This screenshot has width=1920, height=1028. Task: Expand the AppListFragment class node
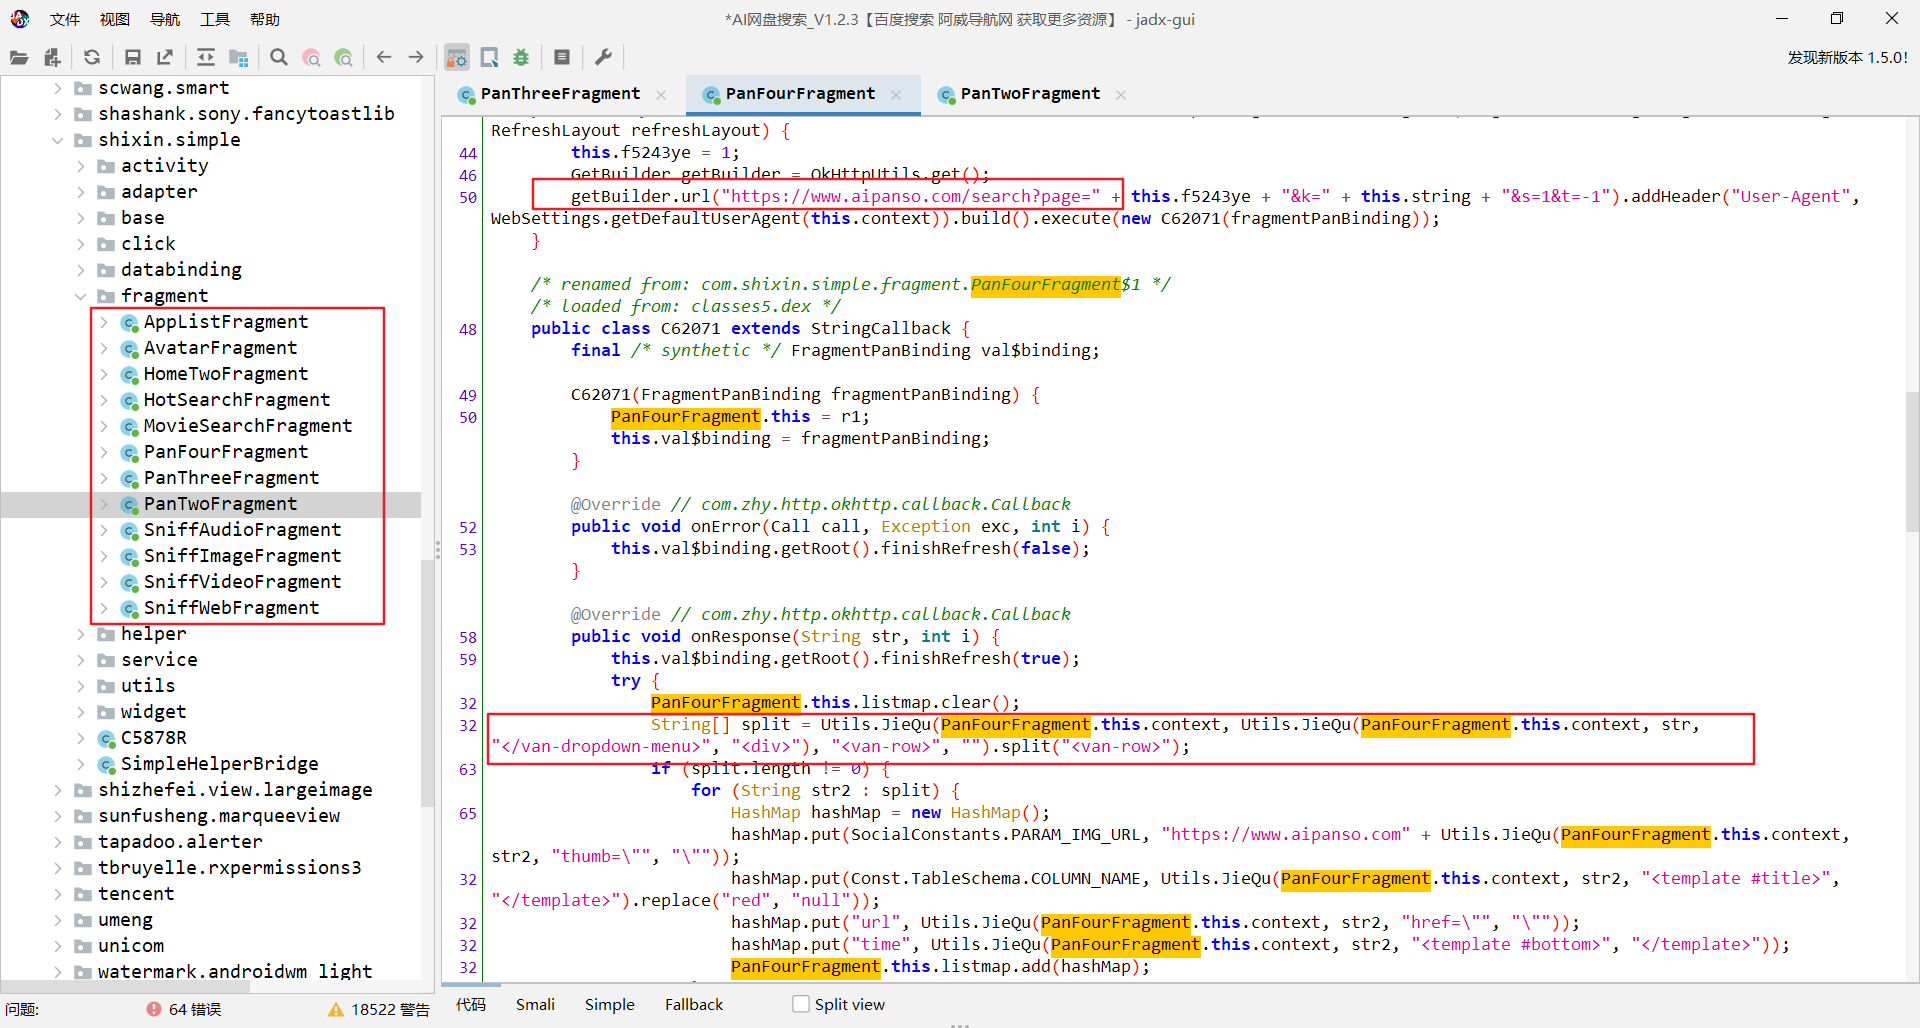[x=103, y=322]
